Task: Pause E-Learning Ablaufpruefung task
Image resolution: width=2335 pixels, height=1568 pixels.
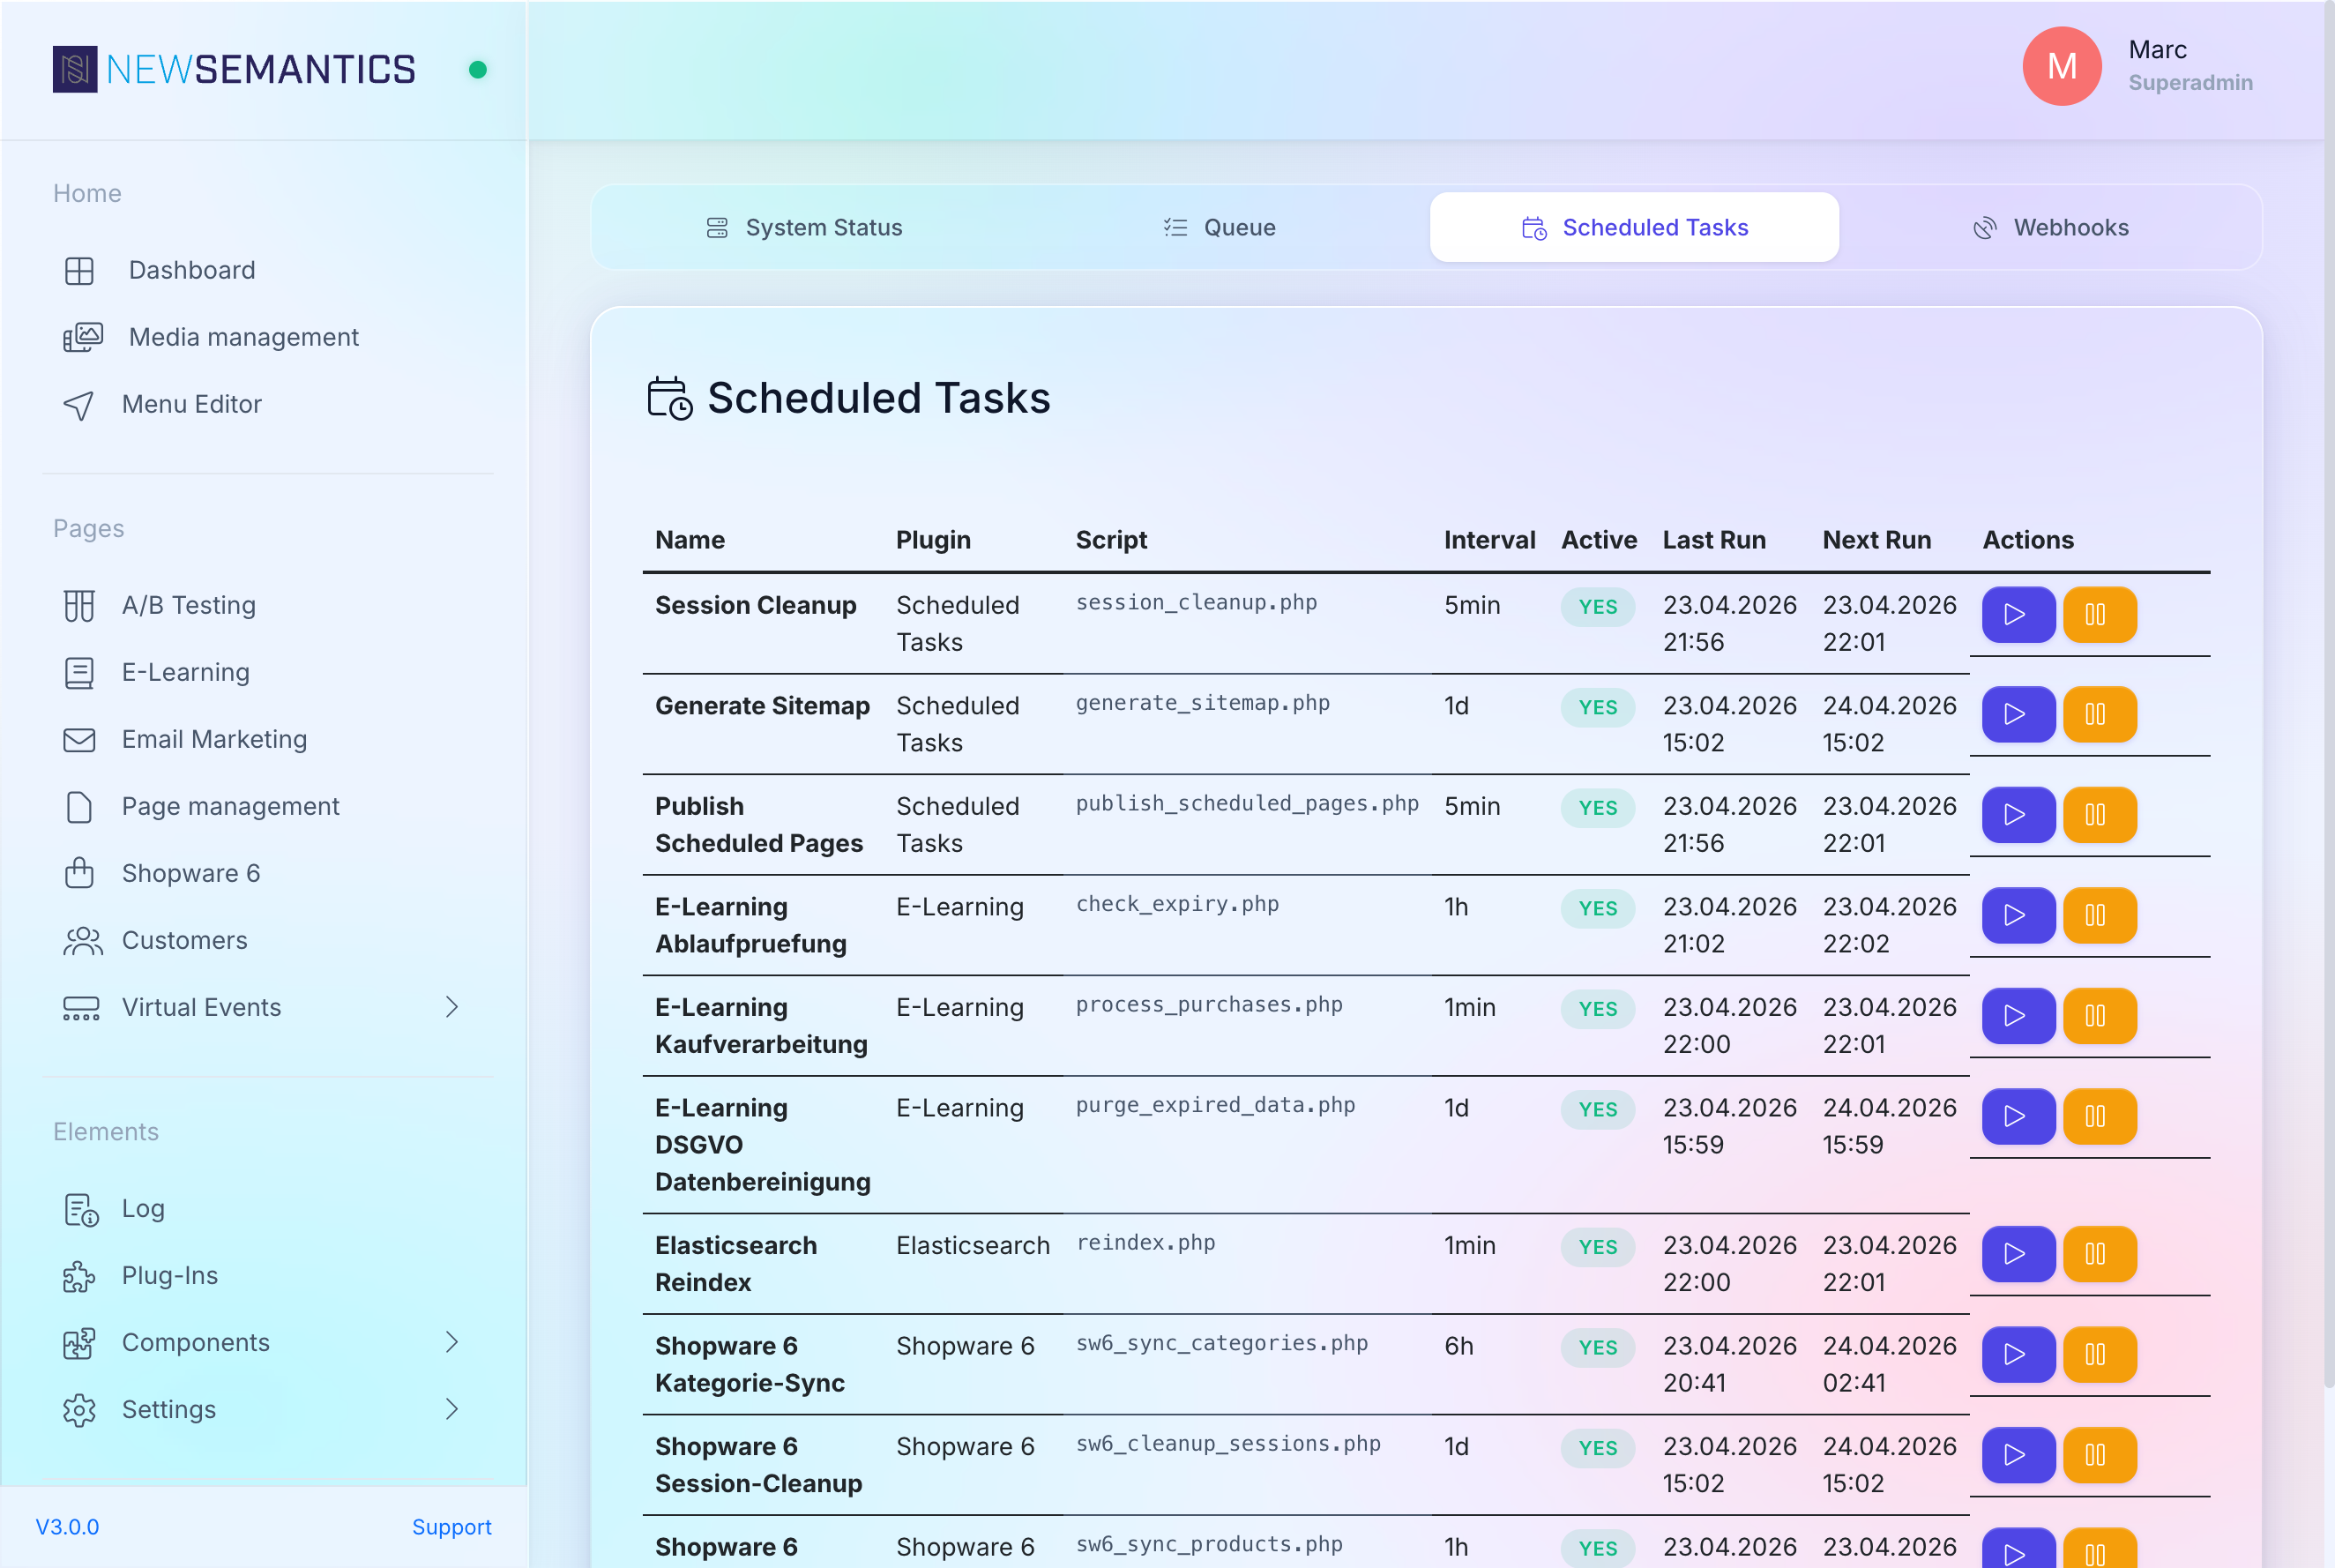Action: (2099, 916)
